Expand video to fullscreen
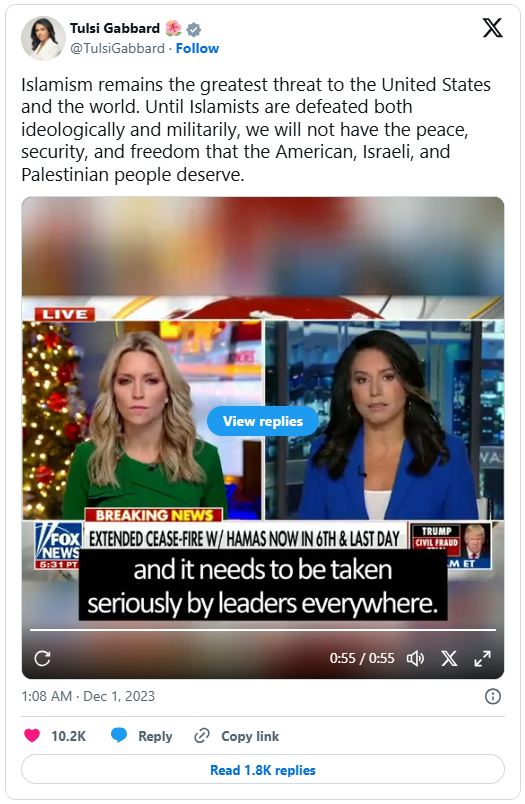 pos(482,658)
